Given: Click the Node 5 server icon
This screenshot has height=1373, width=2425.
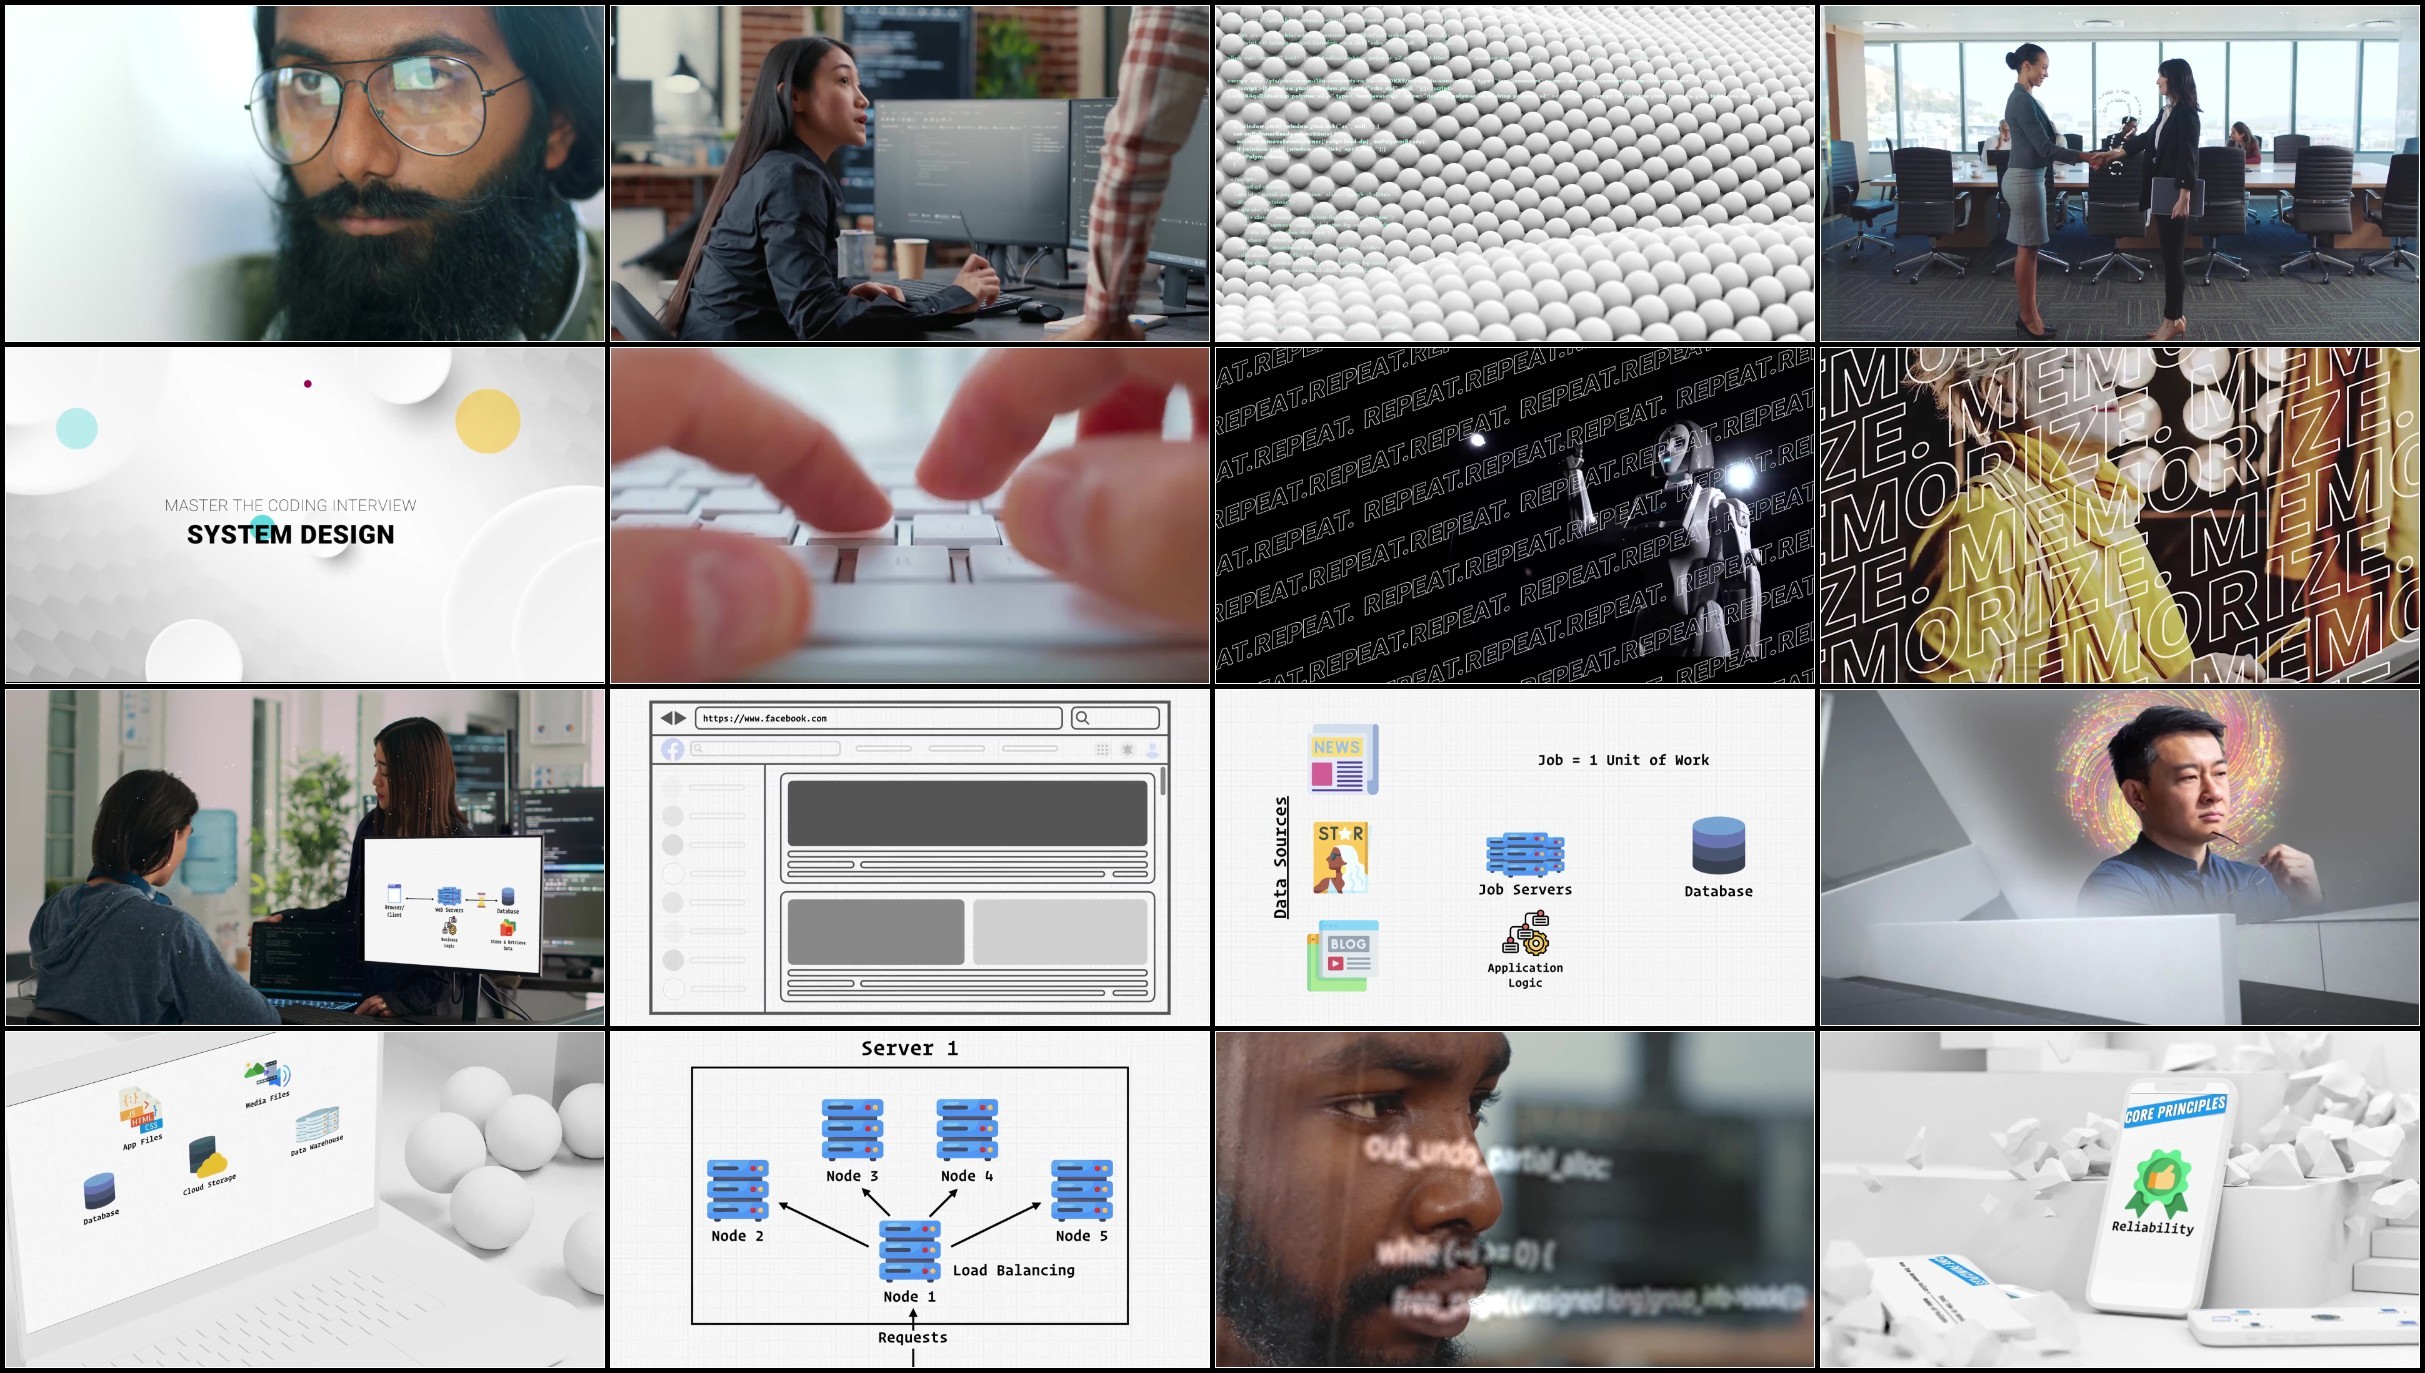Looking at the screenshot, I should 1081,1190.
